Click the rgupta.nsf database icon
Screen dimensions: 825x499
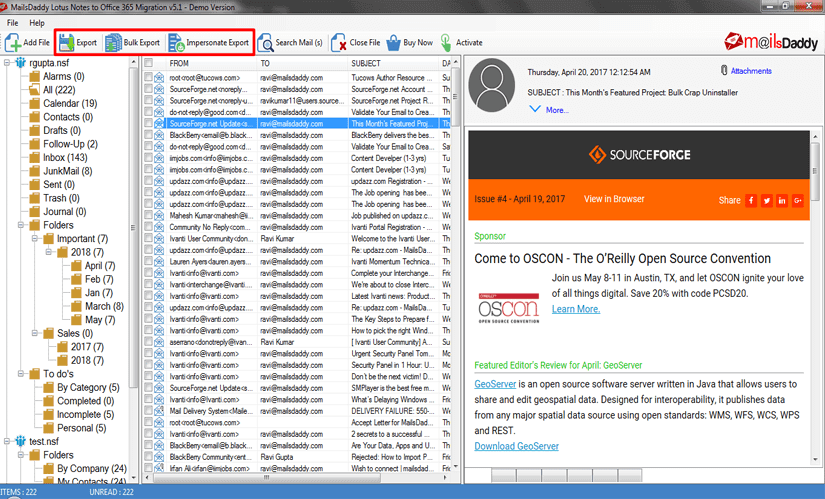click(x=21, y=63)
